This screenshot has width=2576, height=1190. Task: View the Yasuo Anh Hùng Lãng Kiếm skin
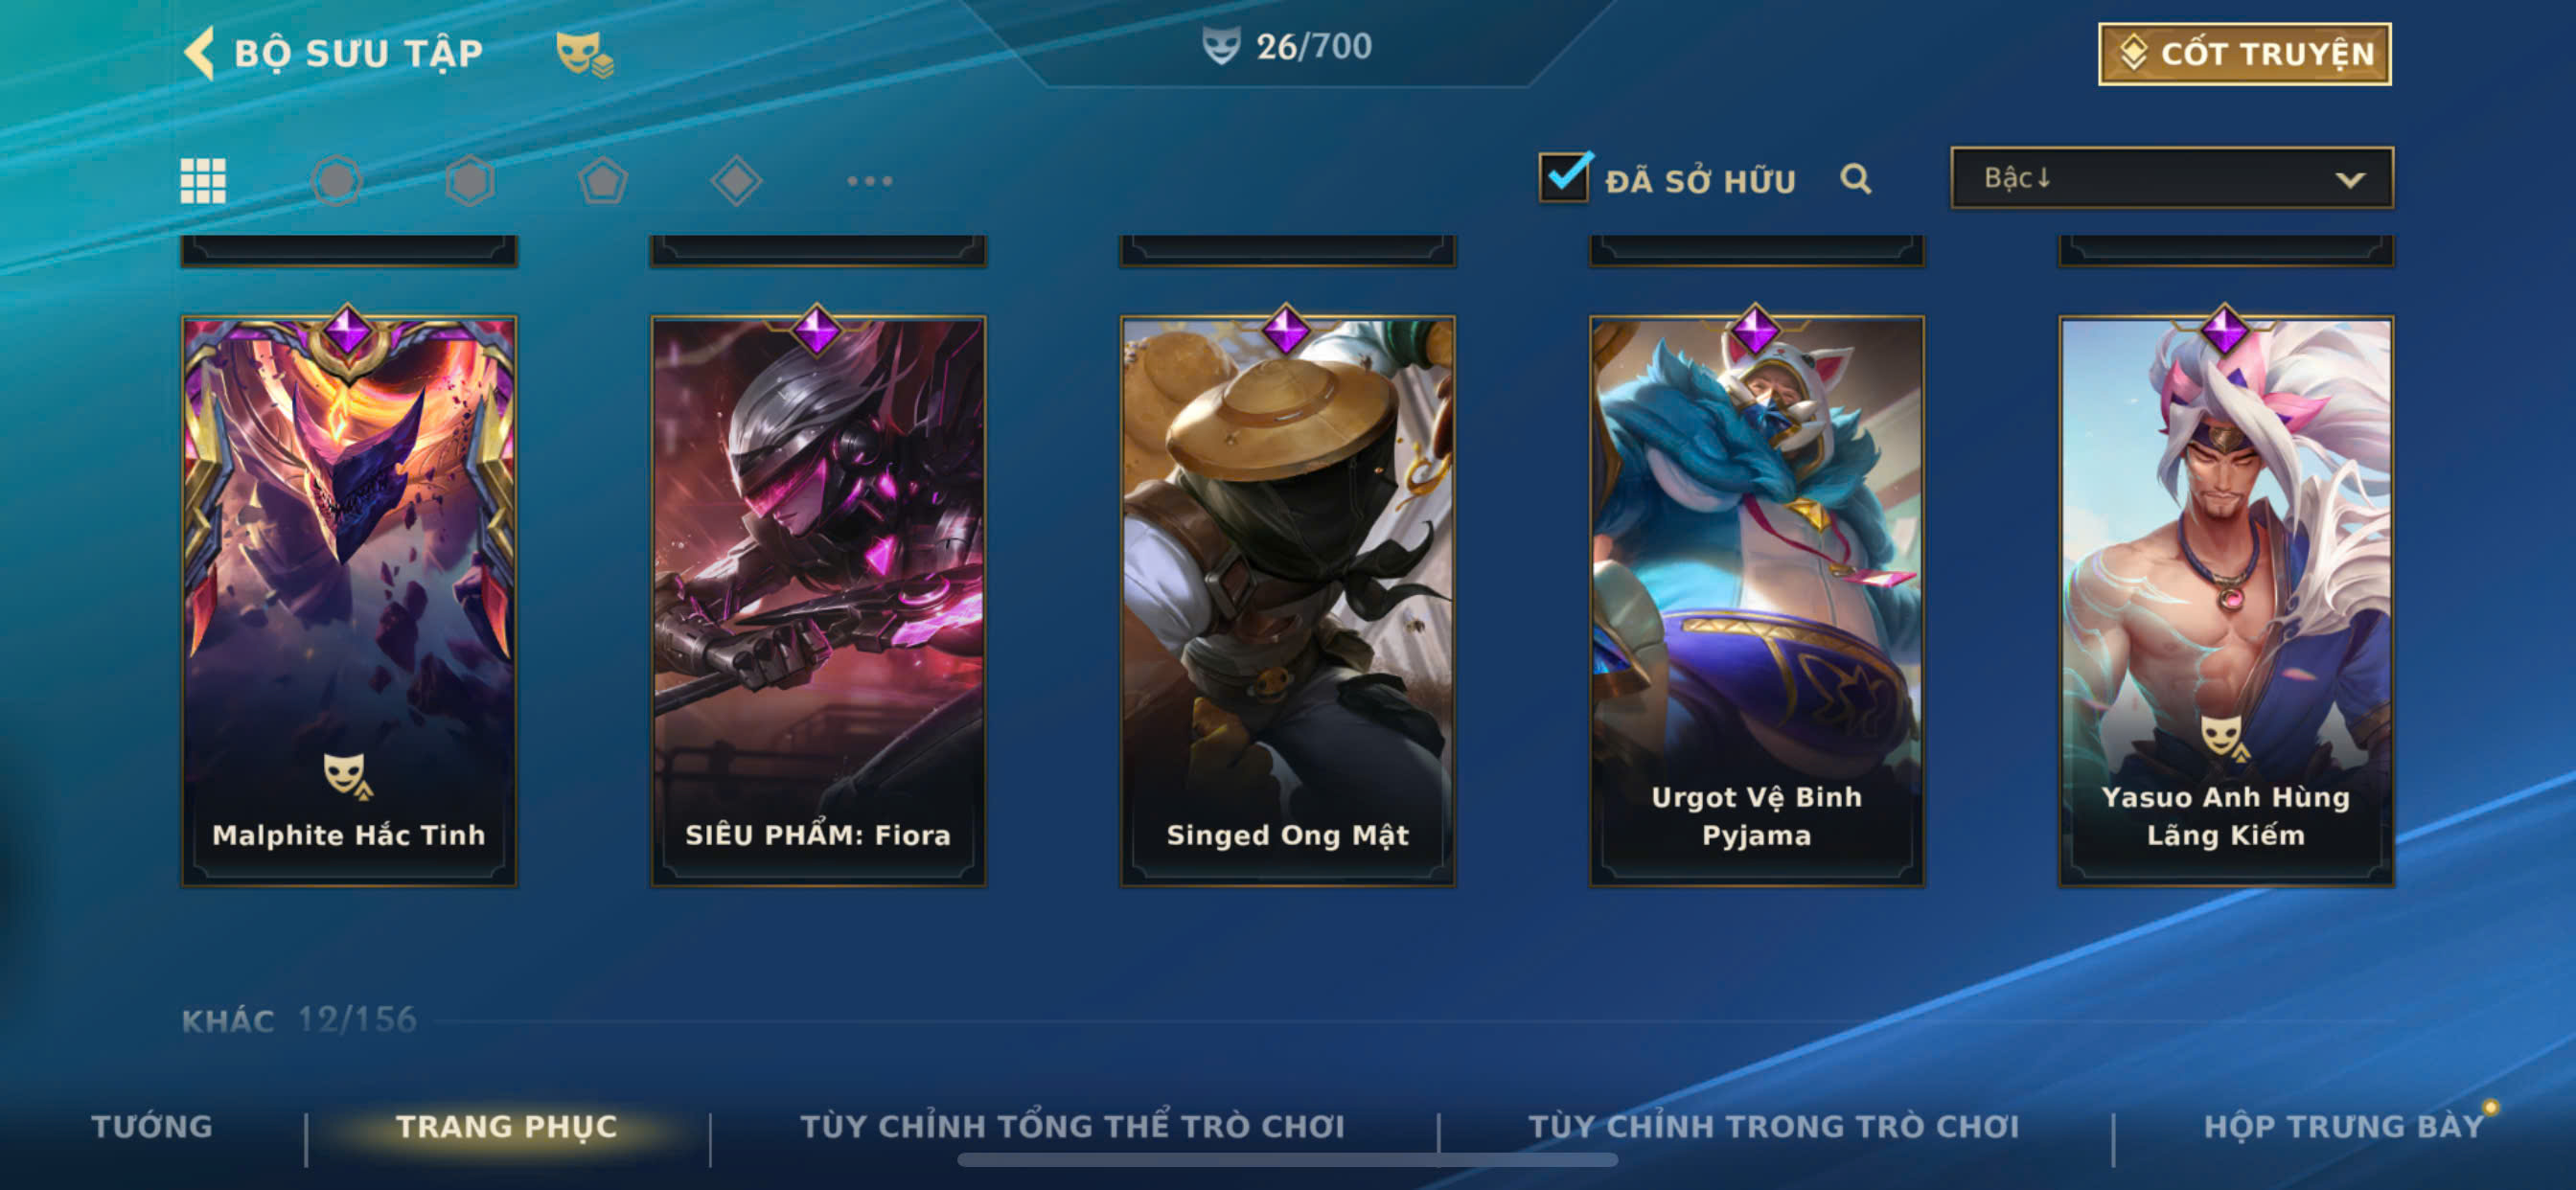[x=2225, y=599]
